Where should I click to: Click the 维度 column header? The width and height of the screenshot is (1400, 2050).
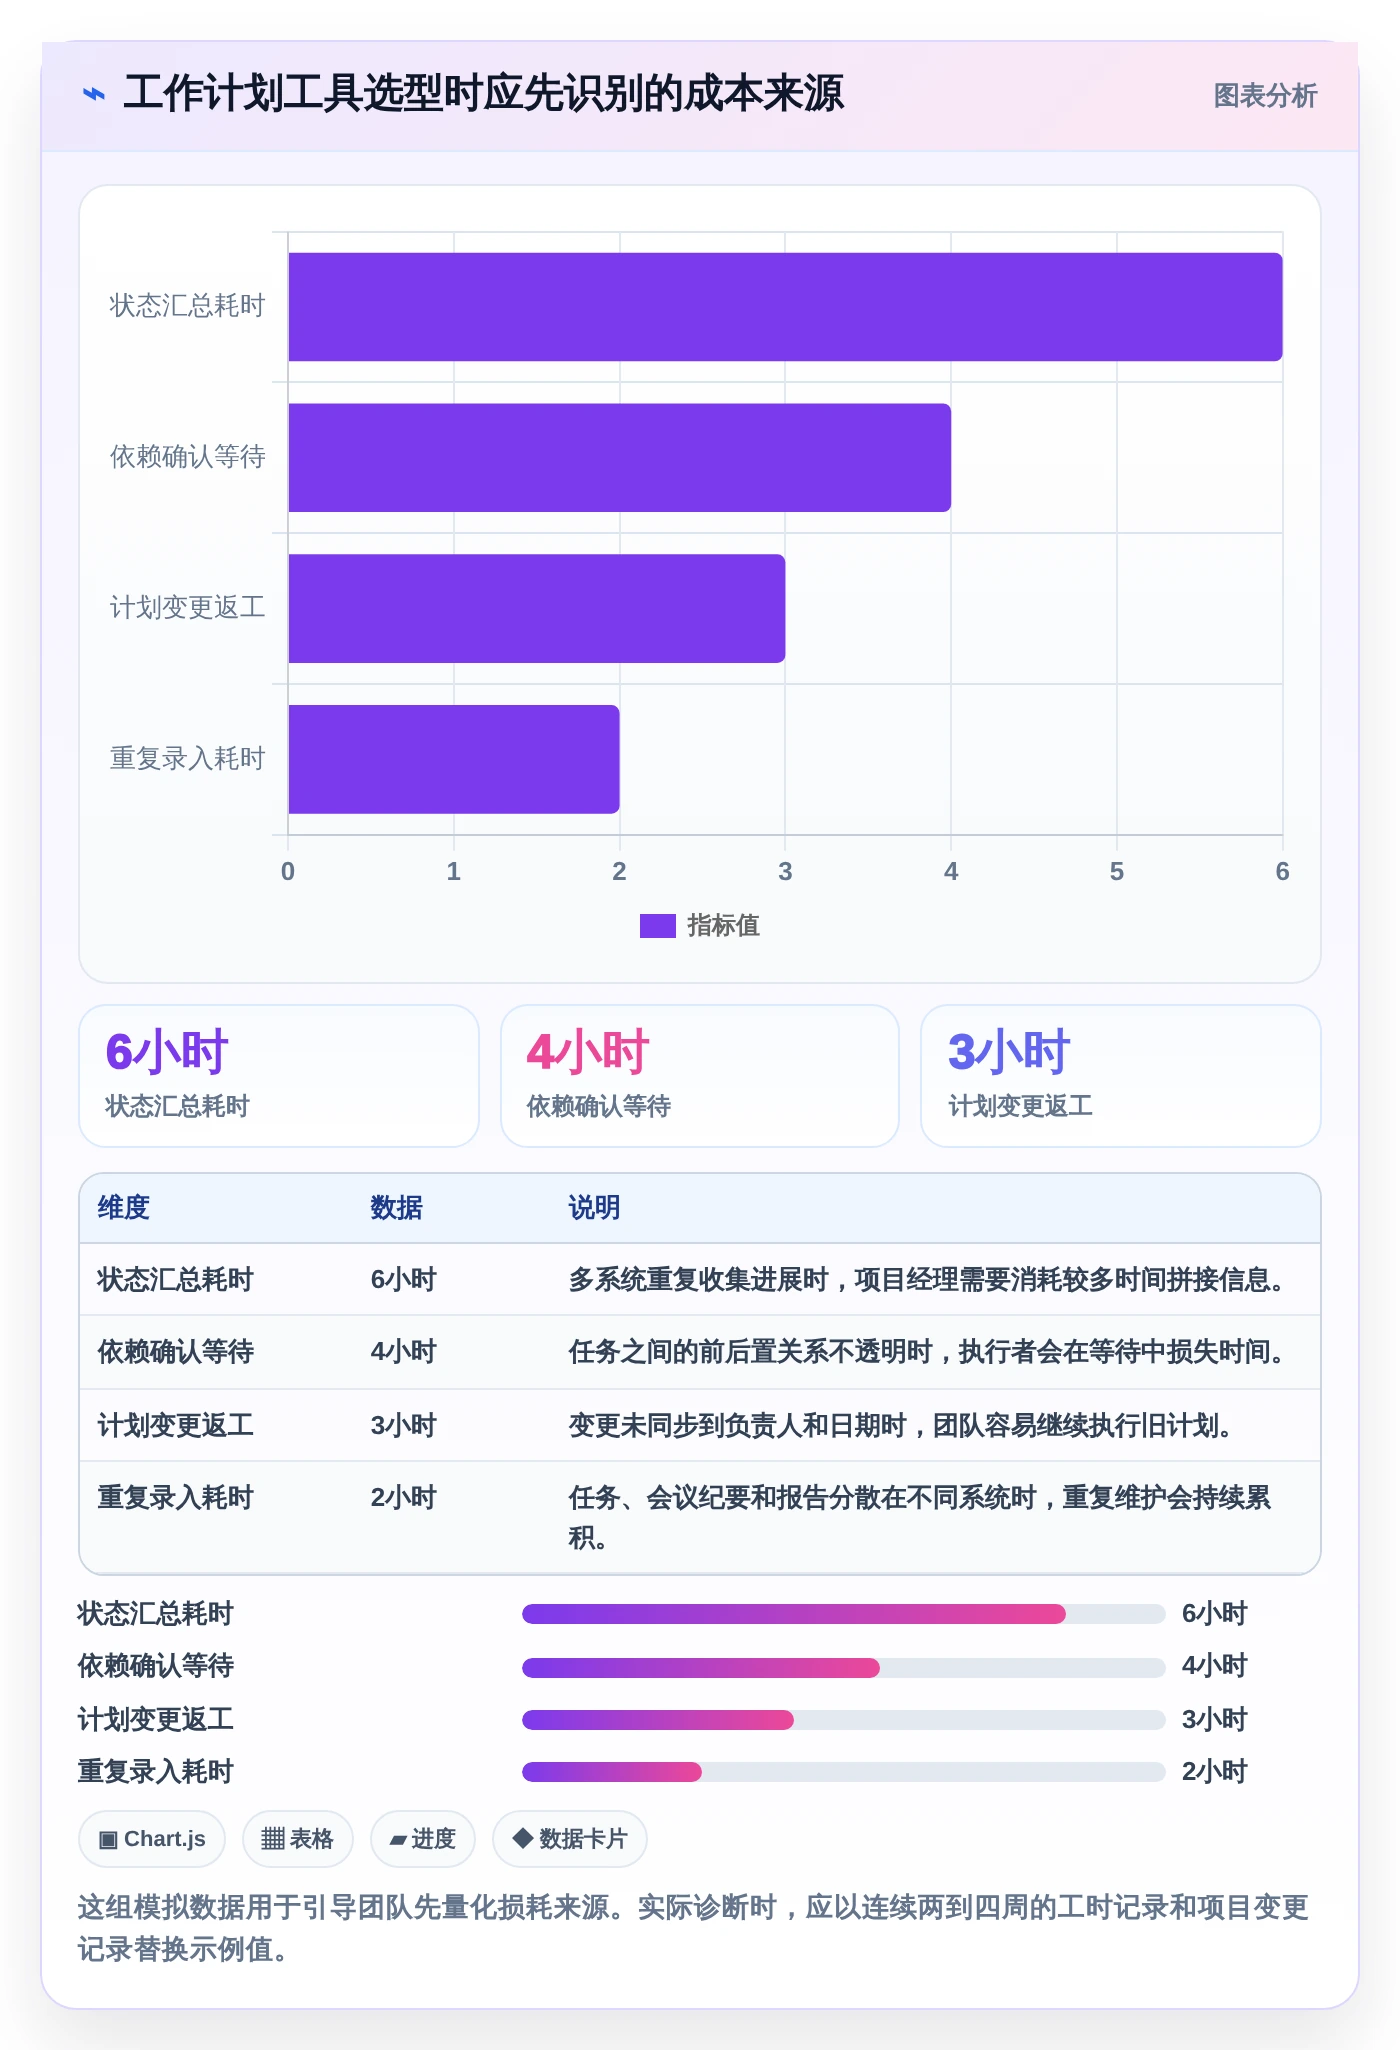click(124, 1208)
